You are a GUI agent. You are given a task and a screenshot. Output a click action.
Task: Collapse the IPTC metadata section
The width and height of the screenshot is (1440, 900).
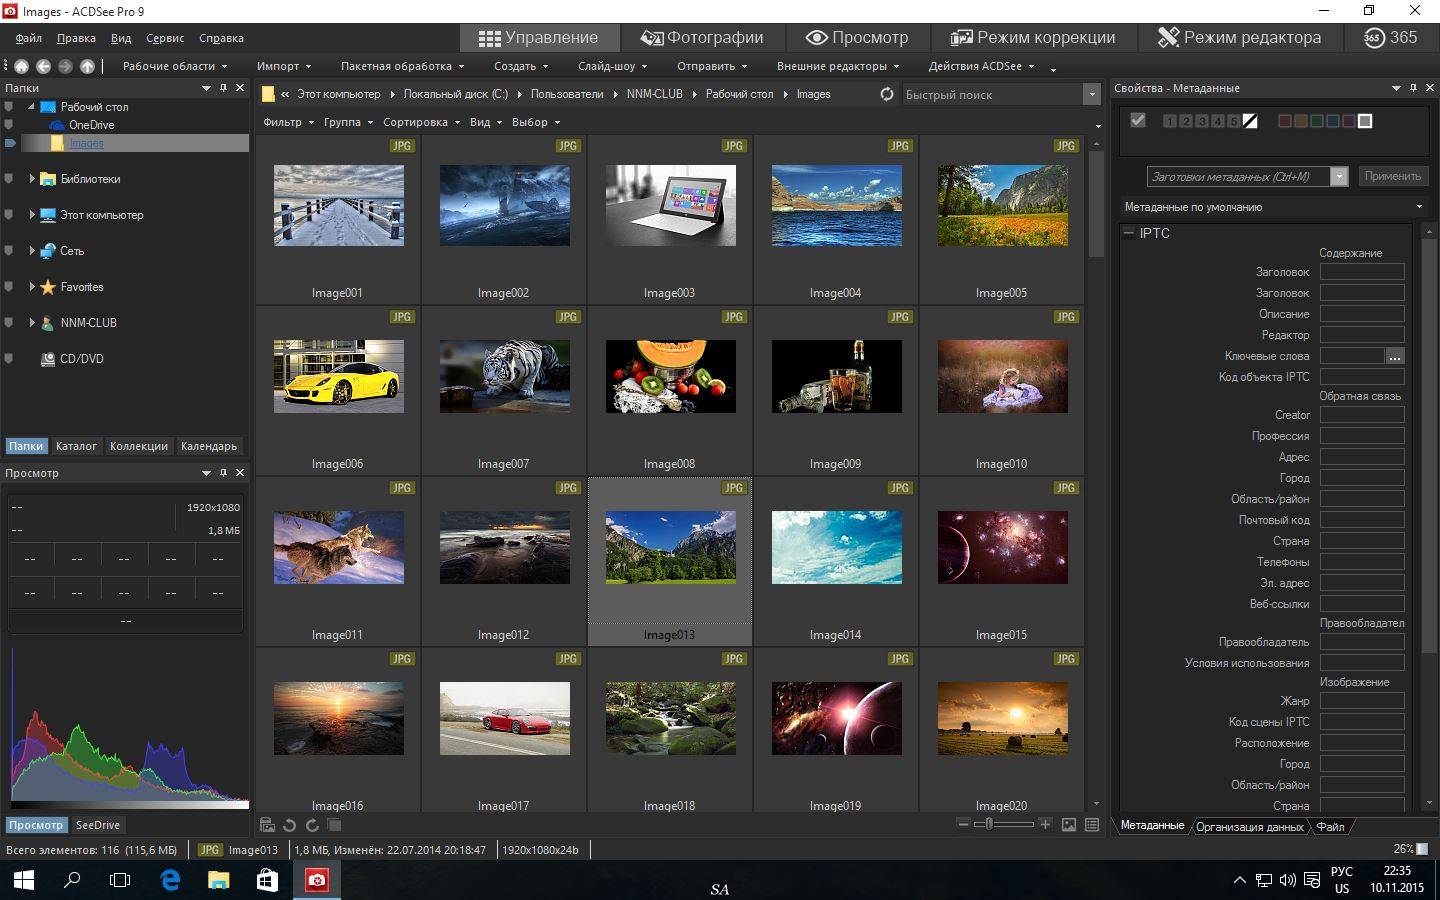(x=1129, y=233)
